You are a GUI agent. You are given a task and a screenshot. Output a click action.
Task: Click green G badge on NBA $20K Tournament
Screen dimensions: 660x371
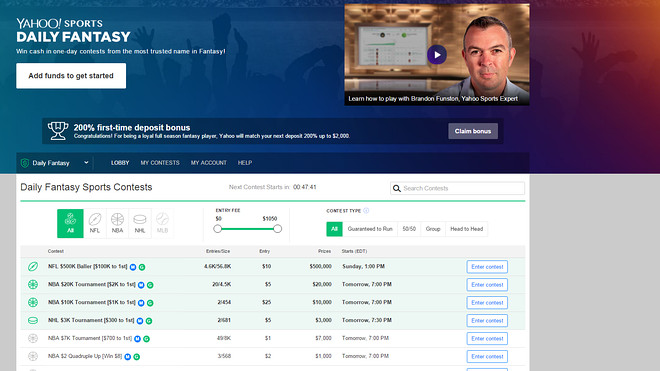150,285
